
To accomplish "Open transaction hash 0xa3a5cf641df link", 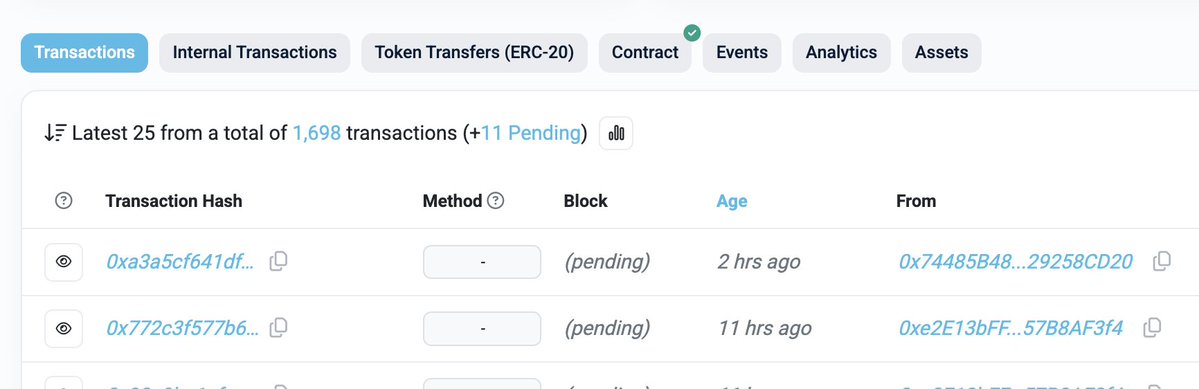I will pyautogui.click(x=182, y=262).
